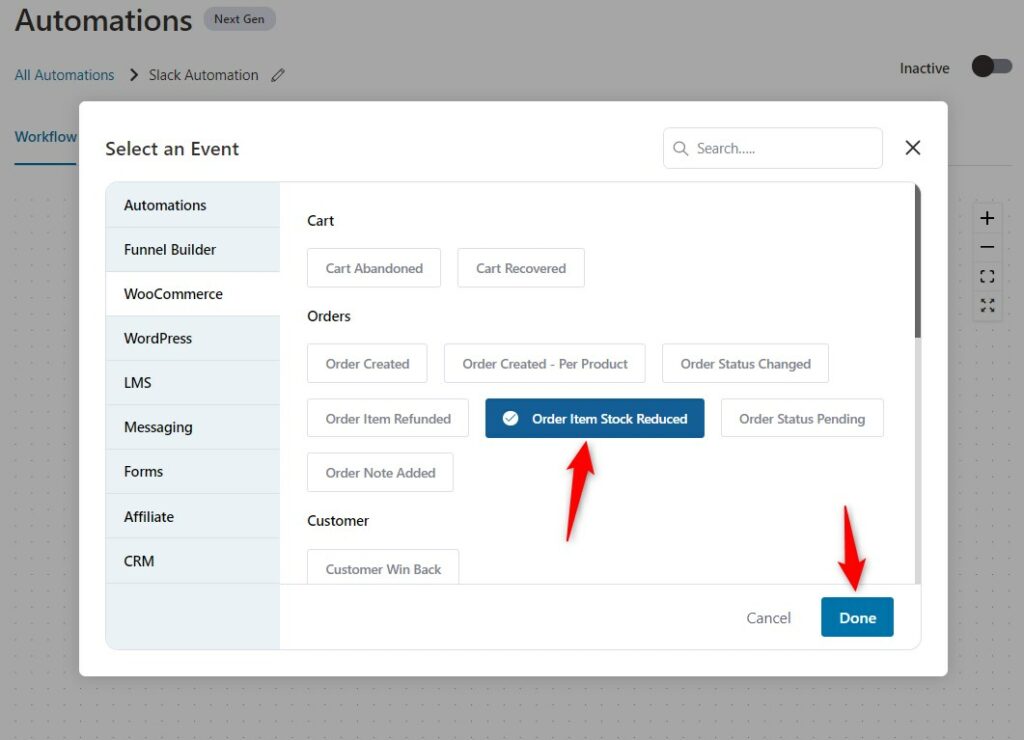The image size is (1024, 740).
Task: Go to All Automations link
Action: 64,75
